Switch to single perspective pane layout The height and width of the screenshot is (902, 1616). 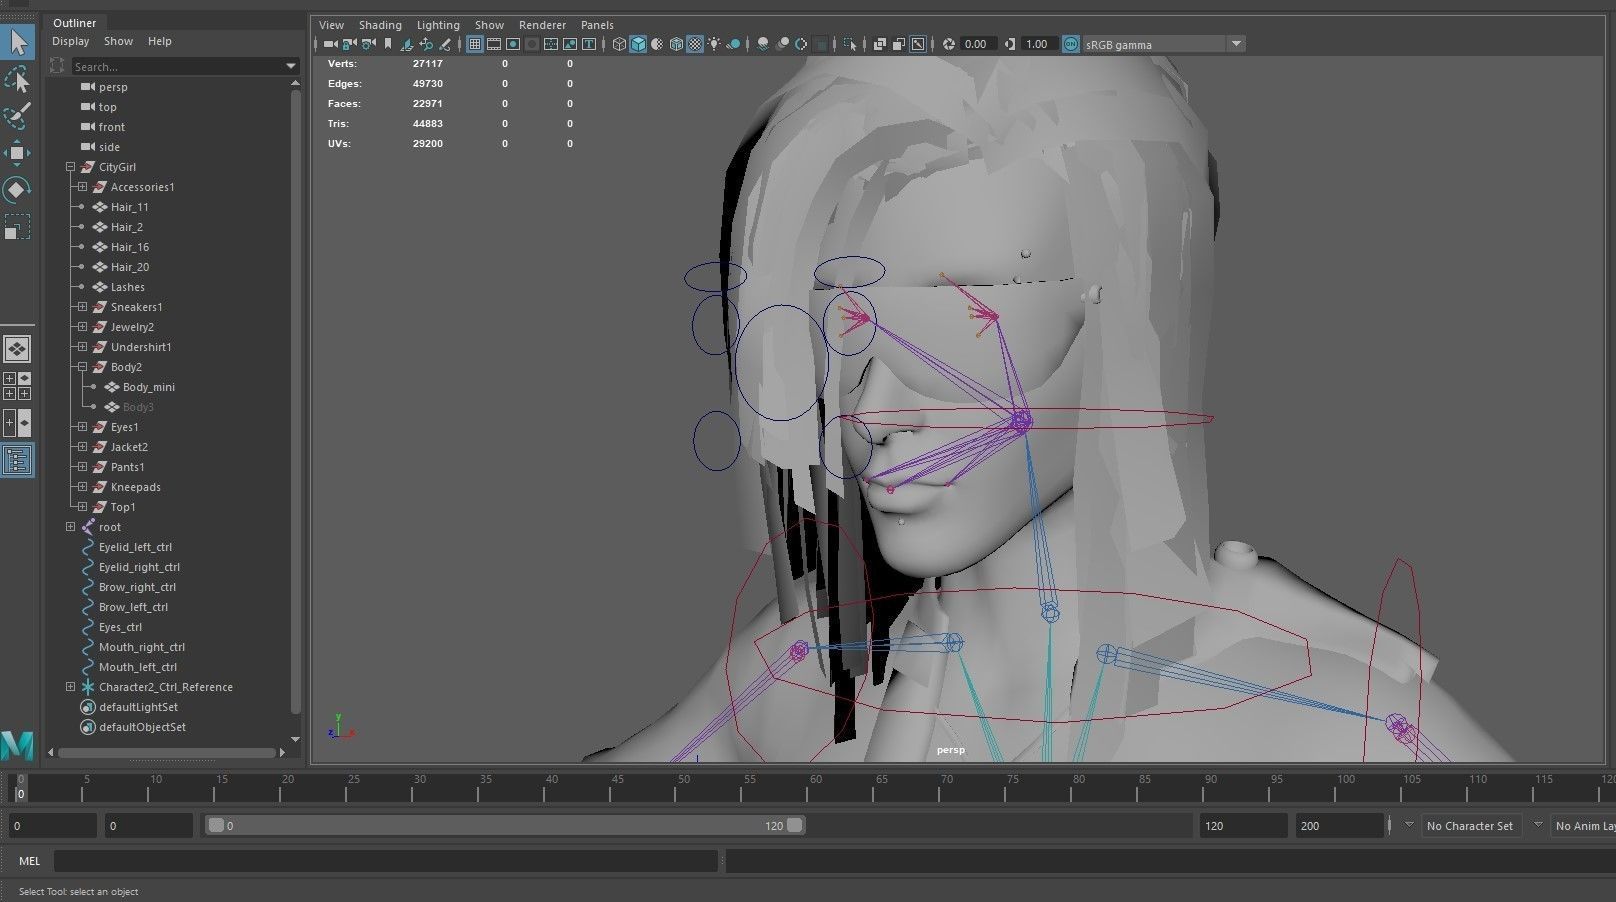[x=17, y=349]
